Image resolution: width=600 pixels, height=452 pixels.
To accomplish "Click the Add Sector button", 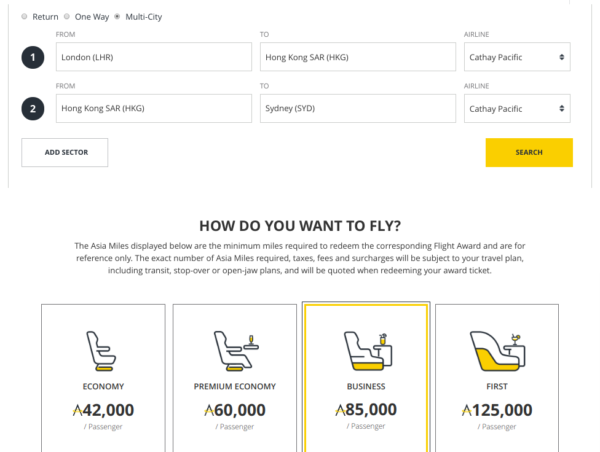I will [64, 152].
